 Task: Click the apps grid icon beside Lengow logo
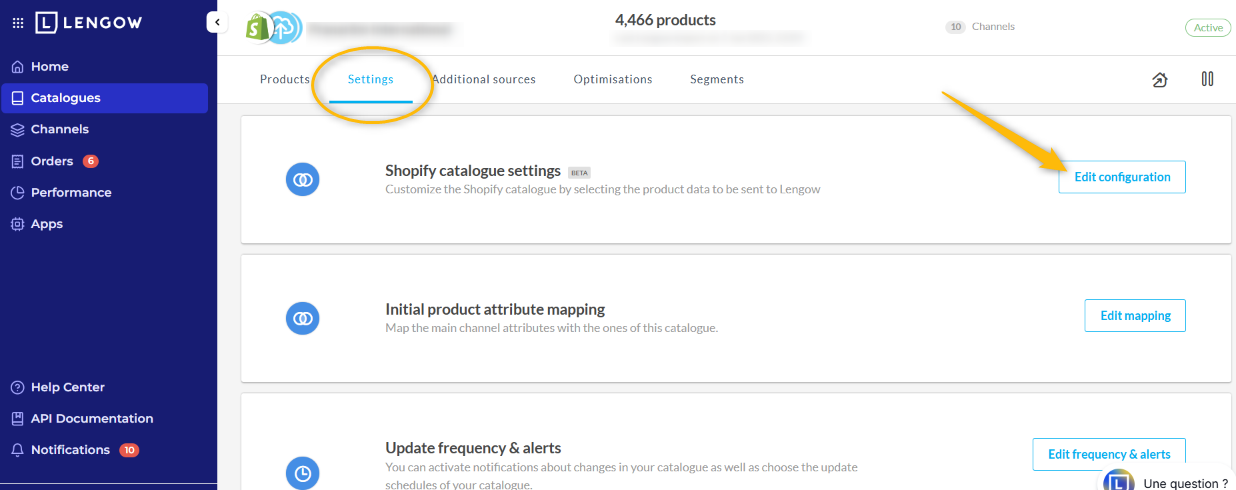pos(17,22)
